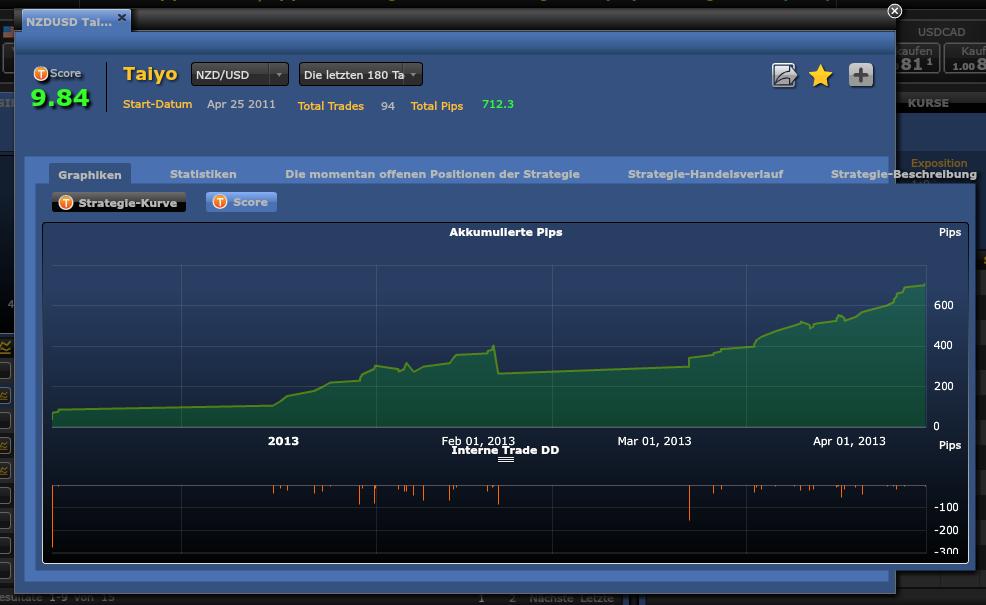The width and height of the screenshot is (986, 605).
Task: Click the plus icon to add strategy
Action: click(x=861, y=75)
